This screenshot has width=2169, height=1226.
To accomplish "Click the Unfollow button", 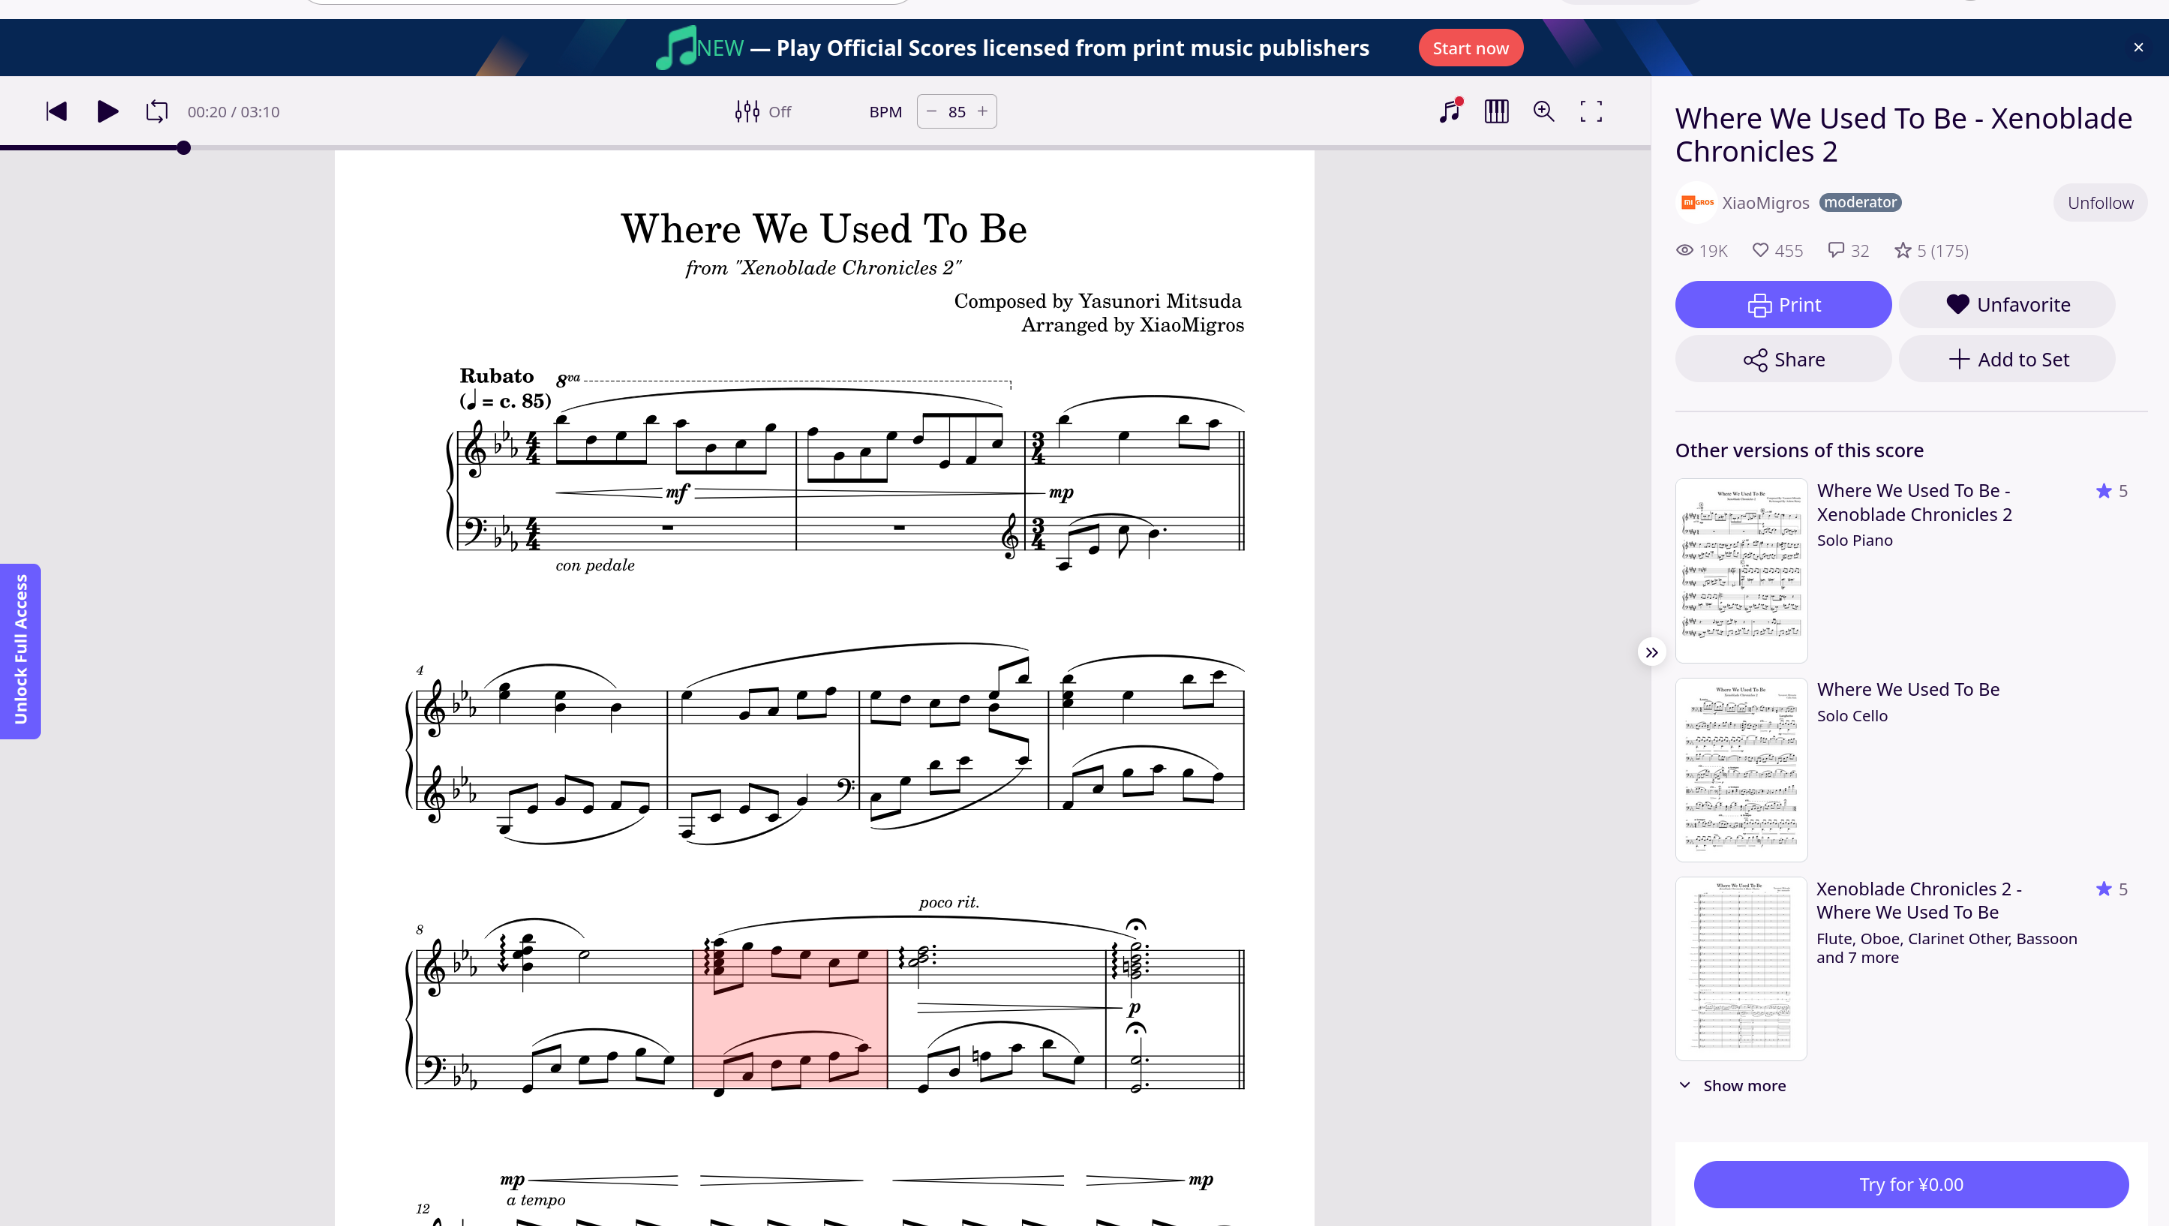I will (2099, 203).
